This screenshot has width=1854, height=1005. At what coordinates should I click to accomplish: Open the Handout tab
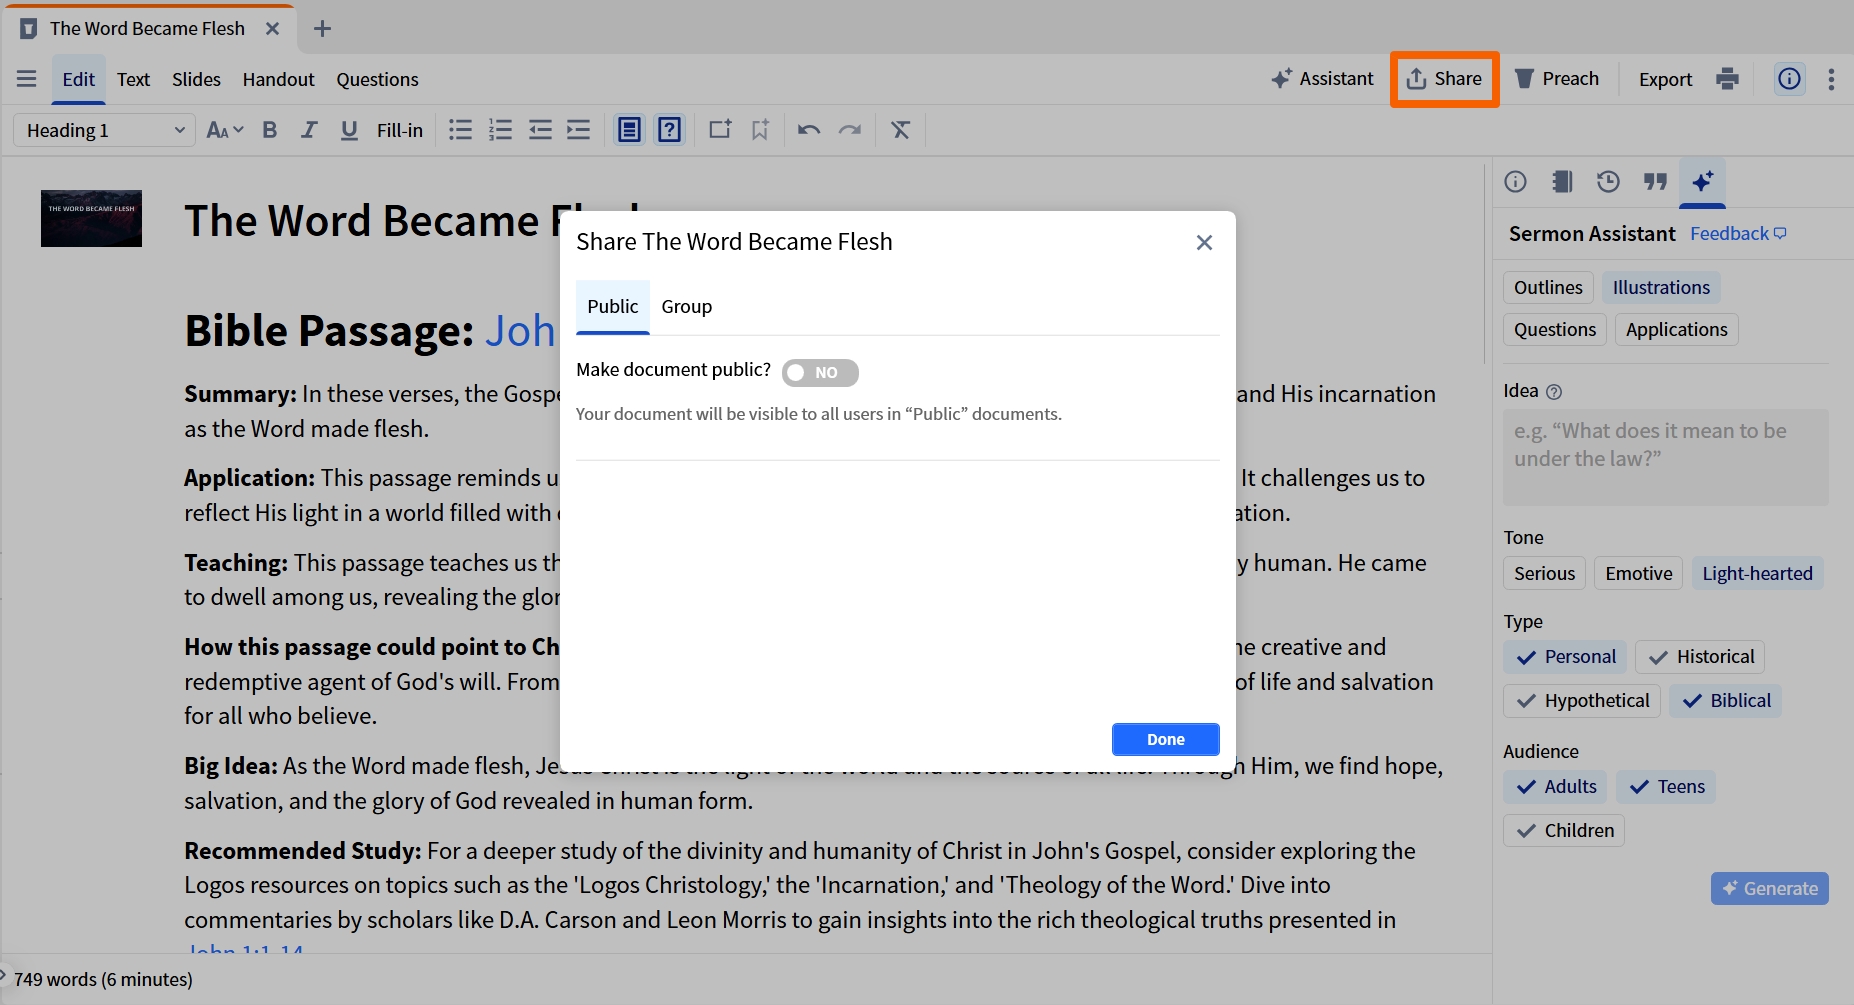[278, 79]
